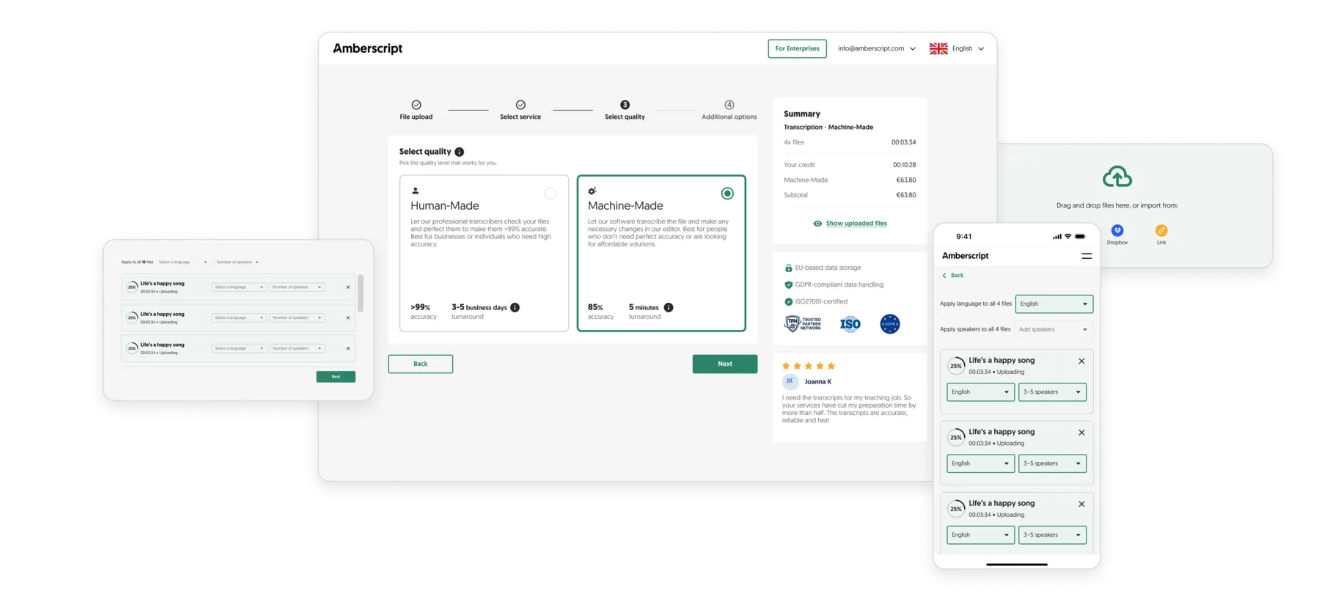Click the Trusted Partner Network badge
The height and width of the screenshot is (614, 1319).
pyautogui.click(x=802, y=324)
